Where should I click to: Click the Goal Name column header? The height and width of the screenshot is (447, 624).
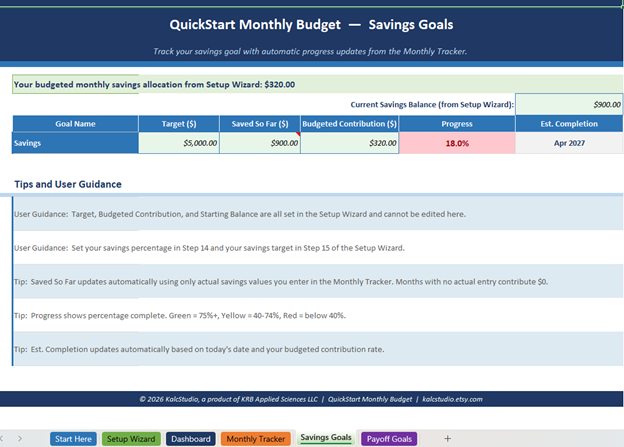pyautogui.click(x=75, y=124)
